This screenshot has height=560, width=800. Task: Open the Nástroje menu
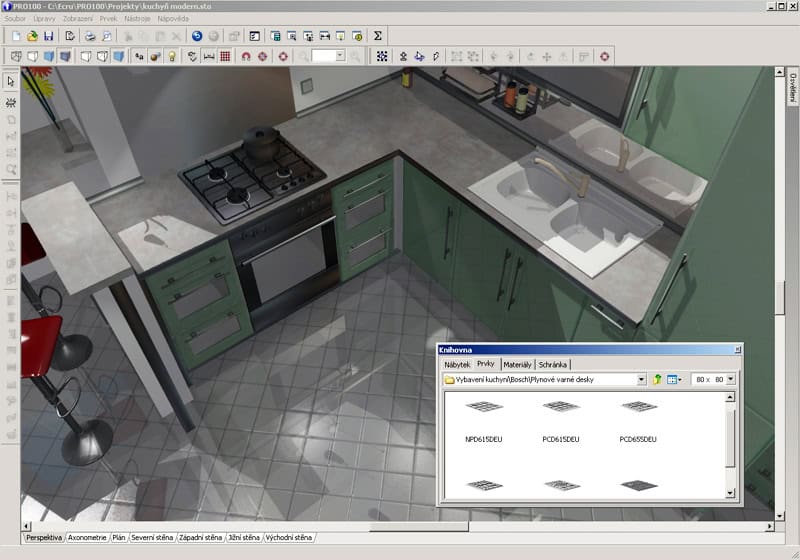coord(138,19)
